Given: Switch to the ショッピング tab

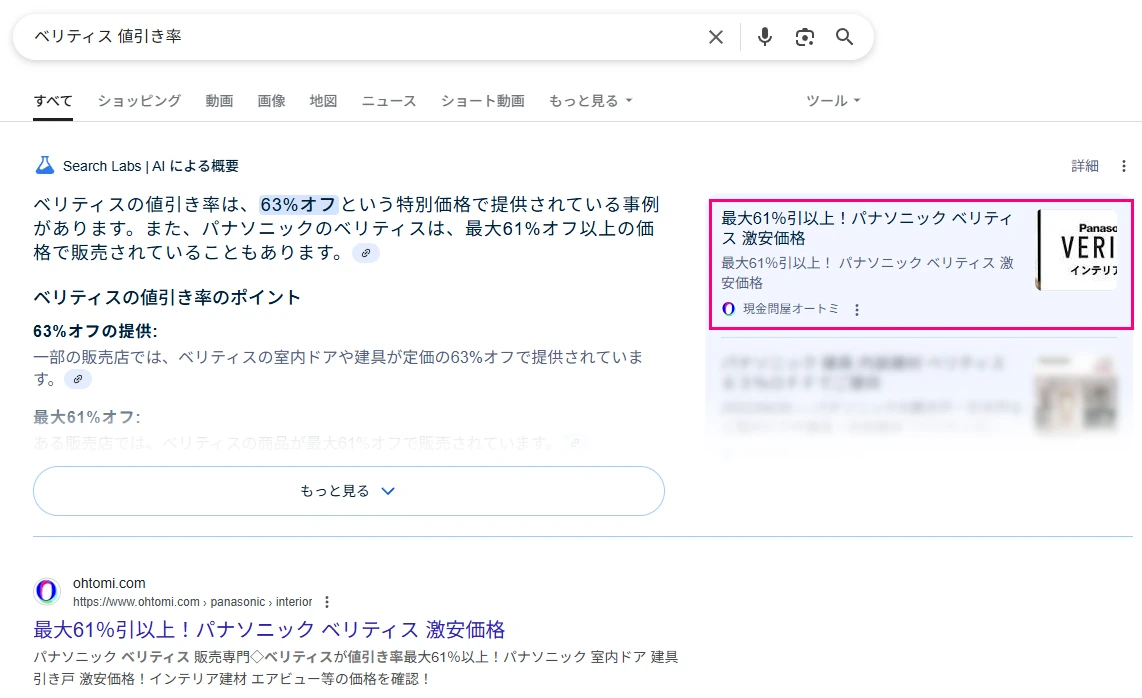Looking at the screenshot, I should 139,101.
